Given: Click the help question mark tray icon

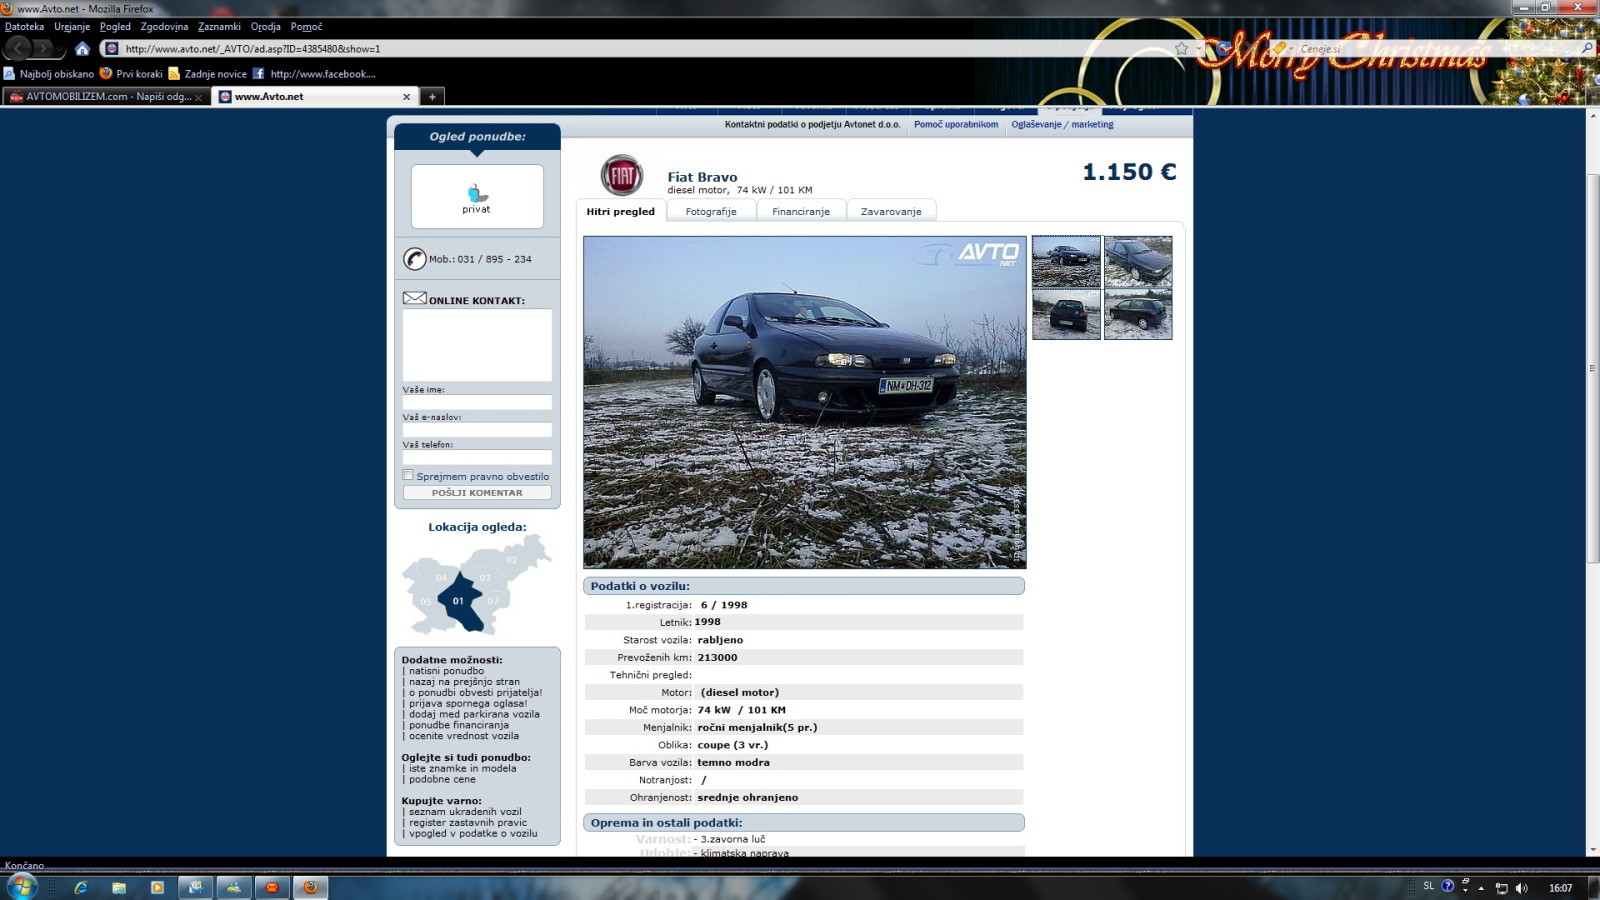Looking at the screenshot, I should (1447, 886).
